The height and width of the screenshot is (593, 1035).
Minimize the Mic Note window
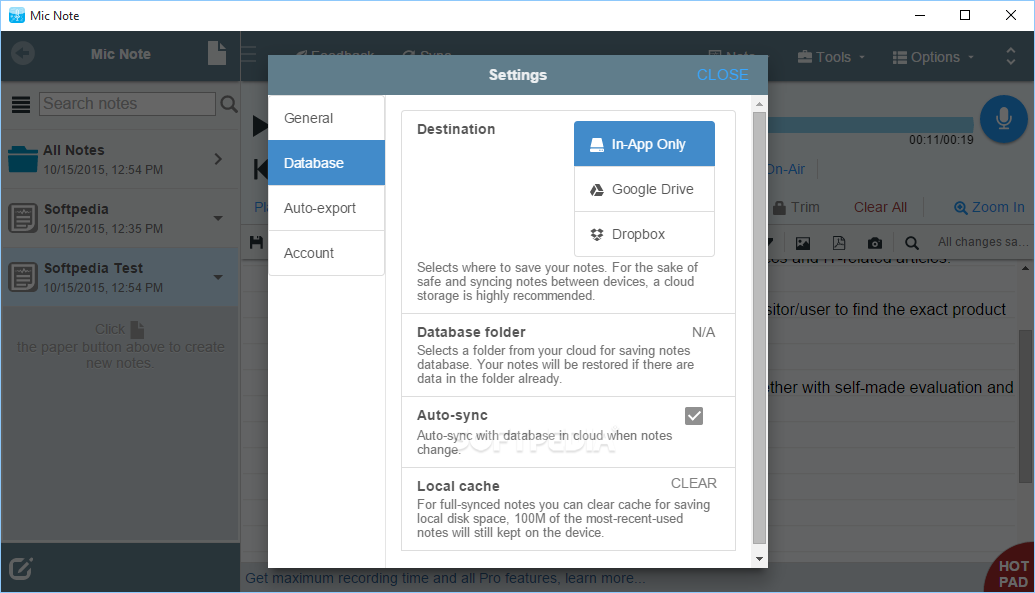point(920,15)
